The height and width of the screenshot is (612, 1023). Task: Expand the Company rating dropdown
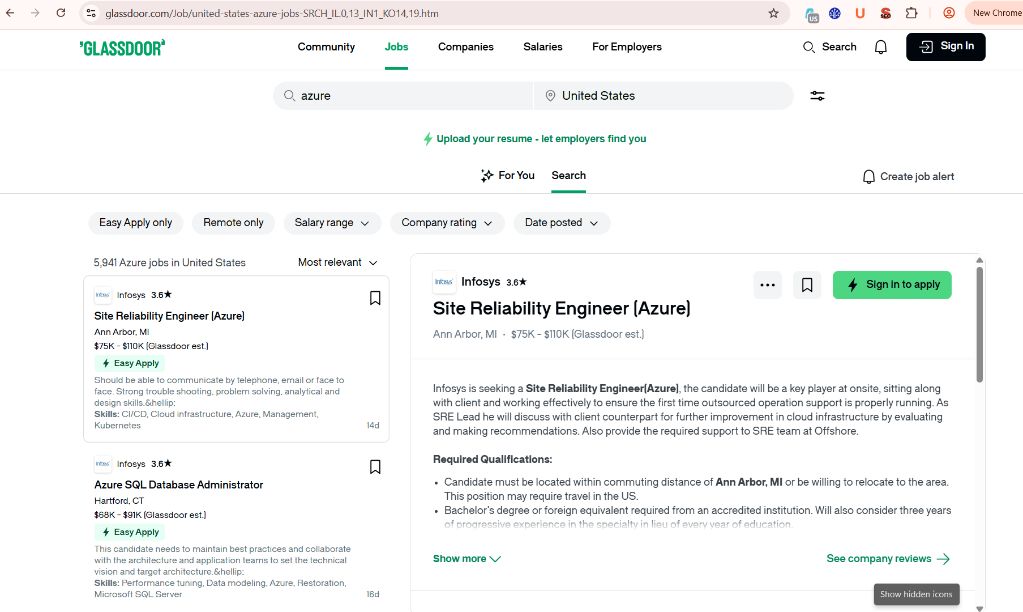coord(447,222)
